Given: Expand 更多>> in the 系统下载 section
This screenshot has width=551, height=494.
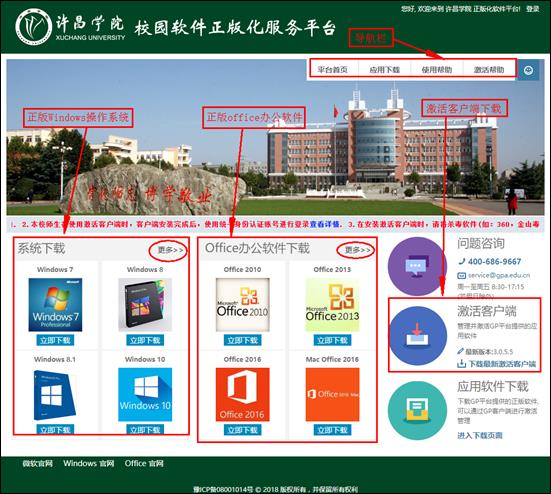Looking at the screenshot, I should pos(170,250).
